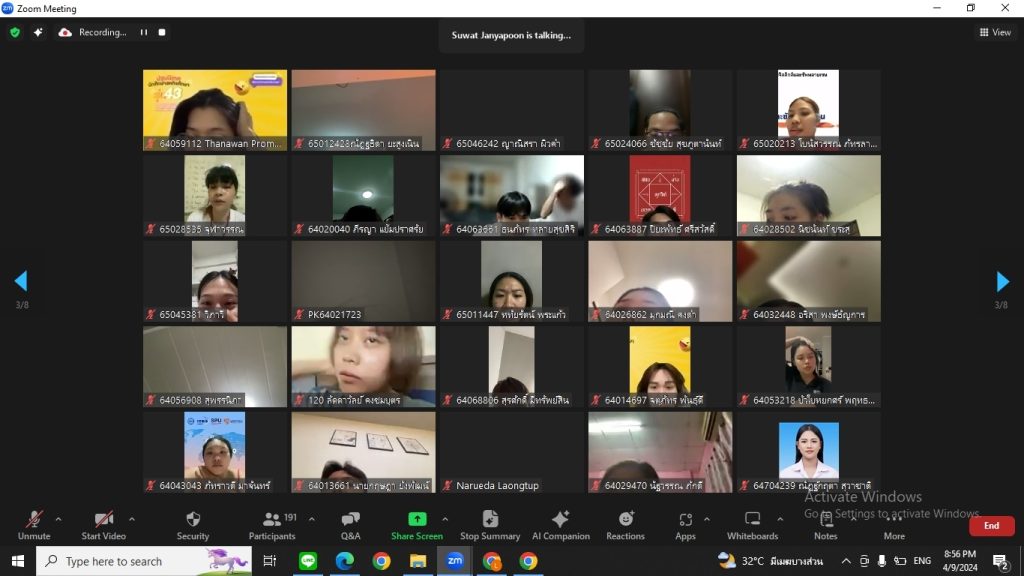Stop the meeting Summary
The image size is (1024, 576).
(x=490, y=525)
